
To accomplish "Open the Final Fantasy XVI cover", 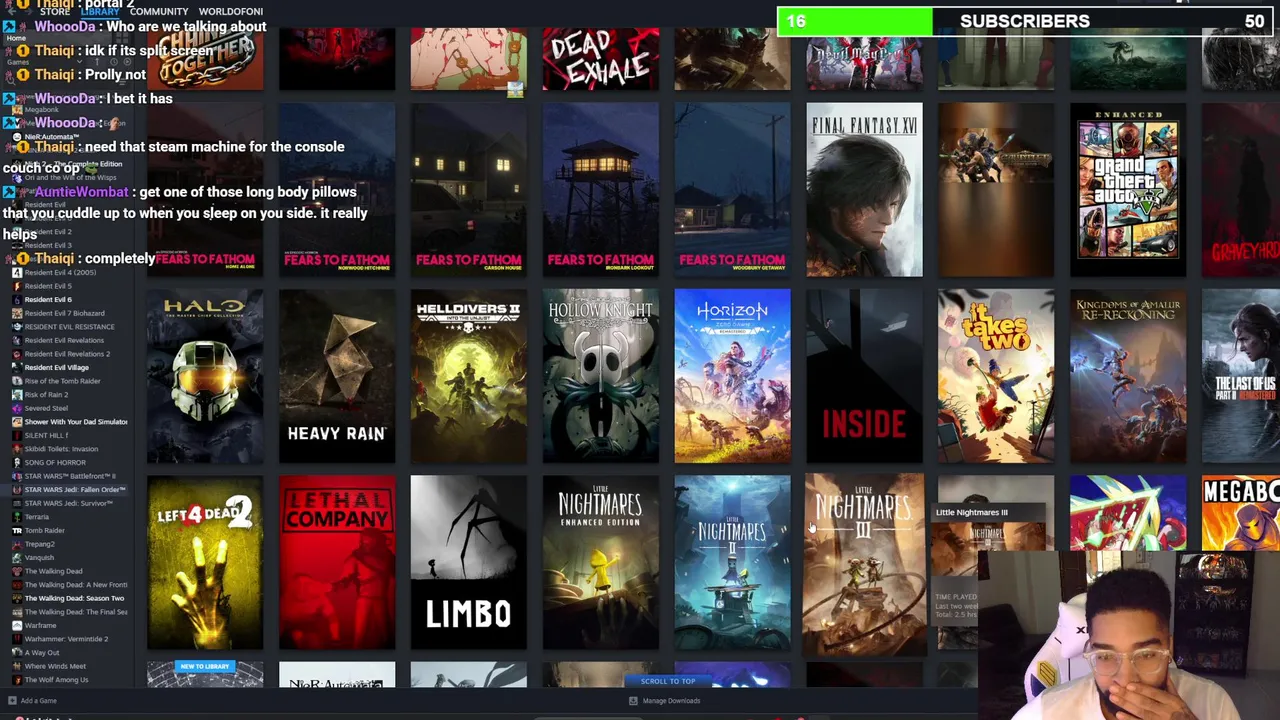I will 865,190.
